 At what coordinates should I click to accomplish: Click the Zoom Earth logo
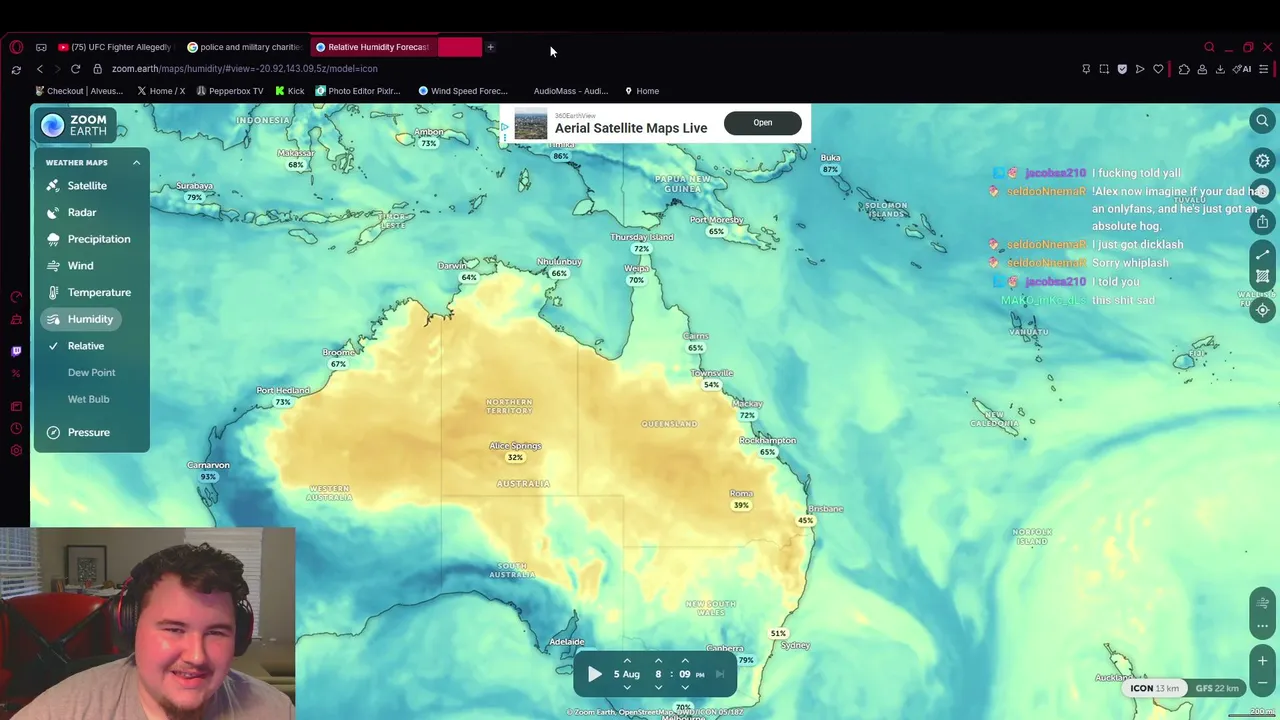coord(75,125)
